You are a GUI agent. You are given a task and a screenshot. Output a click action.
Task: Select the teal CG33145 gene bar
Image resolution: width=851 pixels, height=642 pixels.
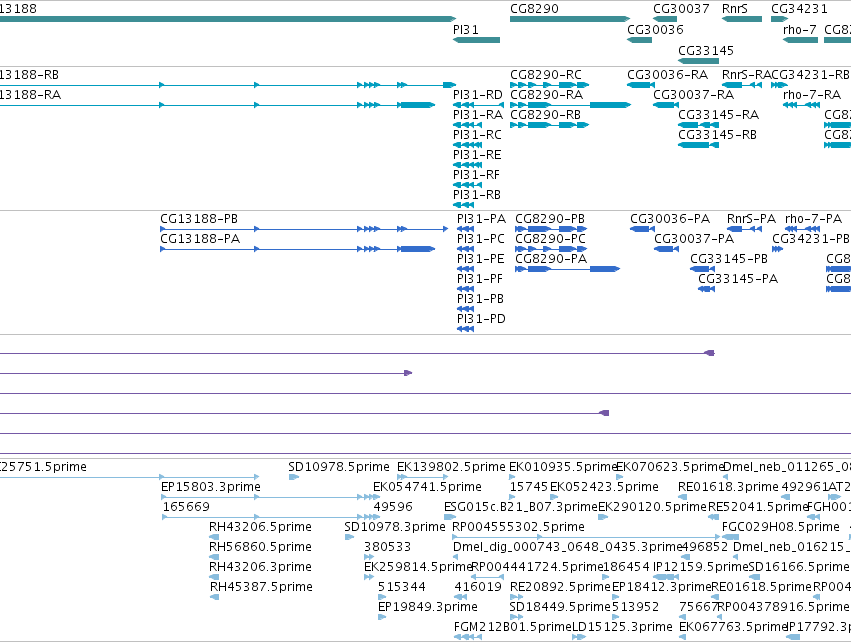pos(698,61)
